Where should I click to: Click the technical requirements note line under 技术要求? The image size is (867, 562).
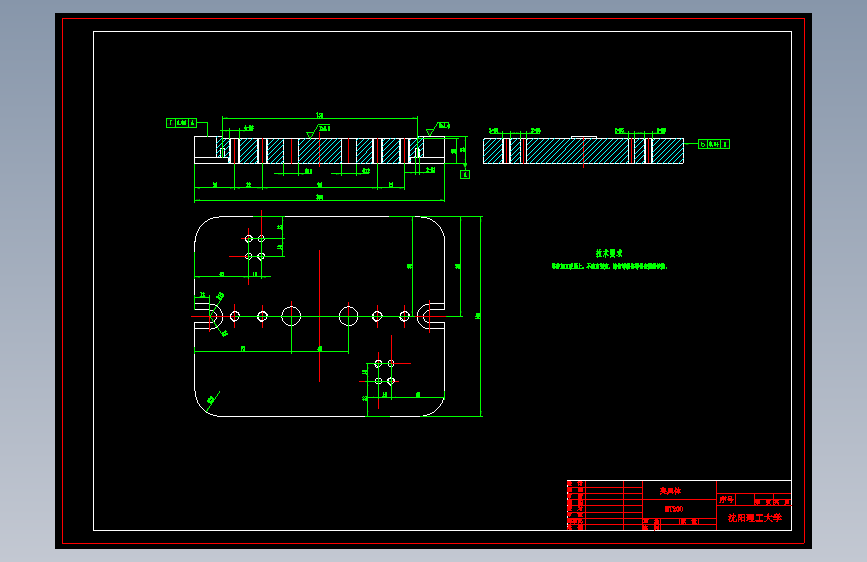pos(609,266)
